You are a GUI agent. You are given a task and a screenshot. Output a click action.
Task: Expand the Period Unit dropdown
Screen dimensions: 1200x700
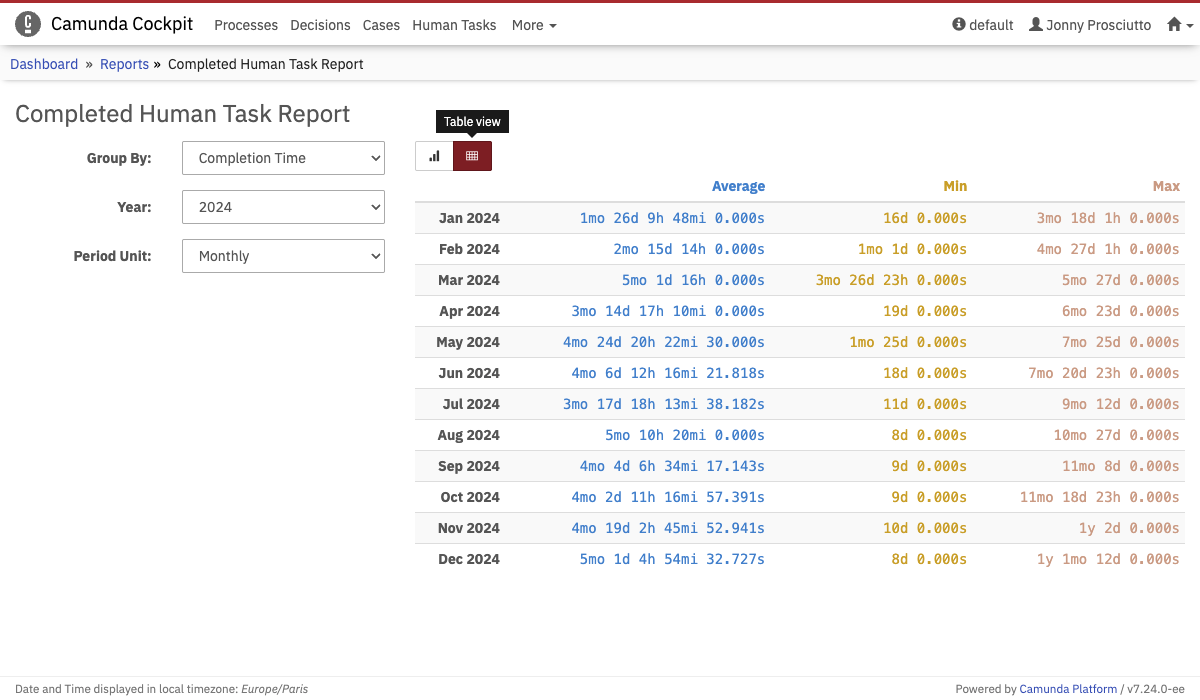(283, 256)
